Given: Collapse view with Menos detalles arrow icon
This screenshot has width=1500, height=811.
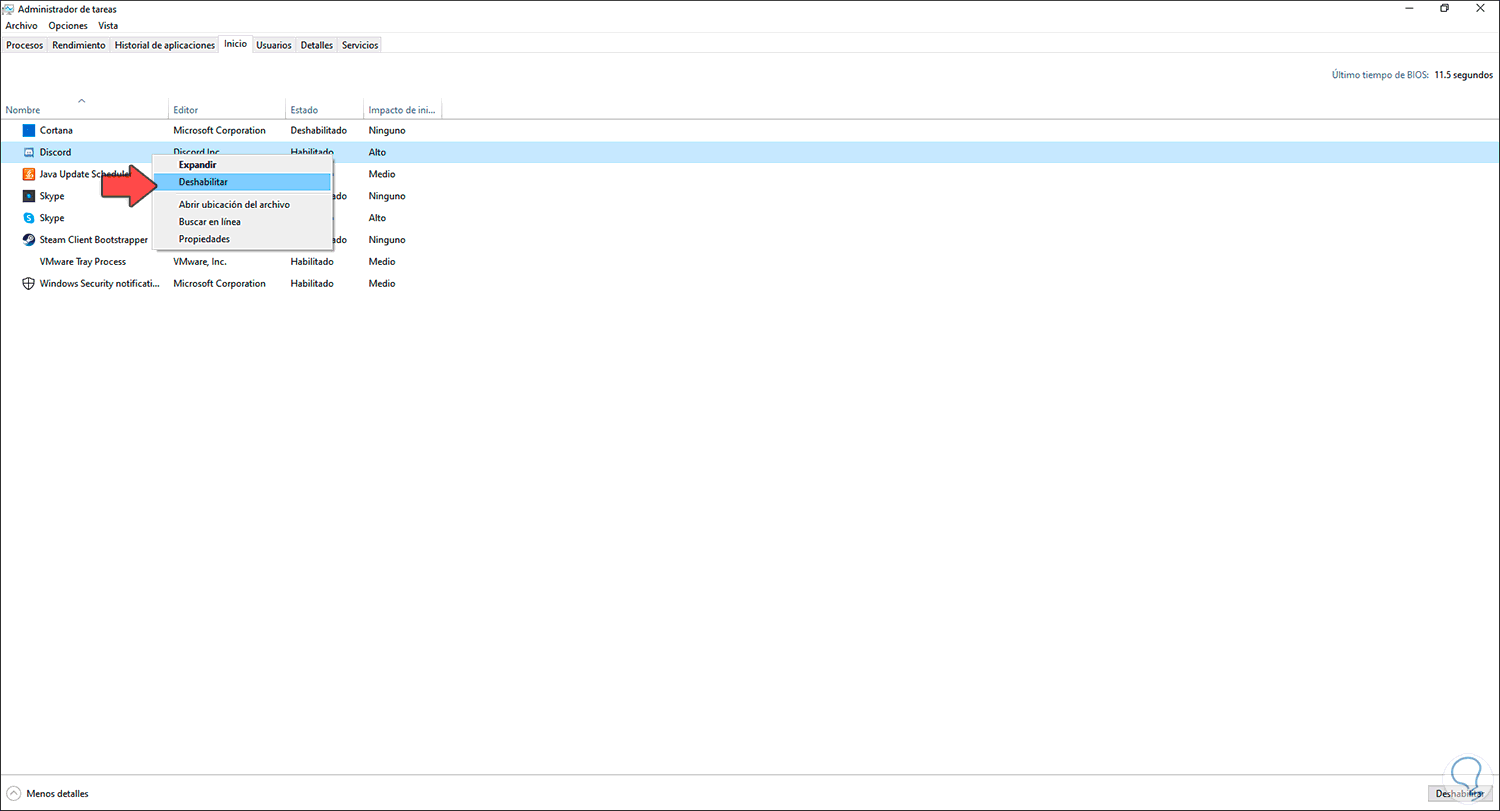Looking at the screenshot, I should pyautogui.click(x=13, y=794).
